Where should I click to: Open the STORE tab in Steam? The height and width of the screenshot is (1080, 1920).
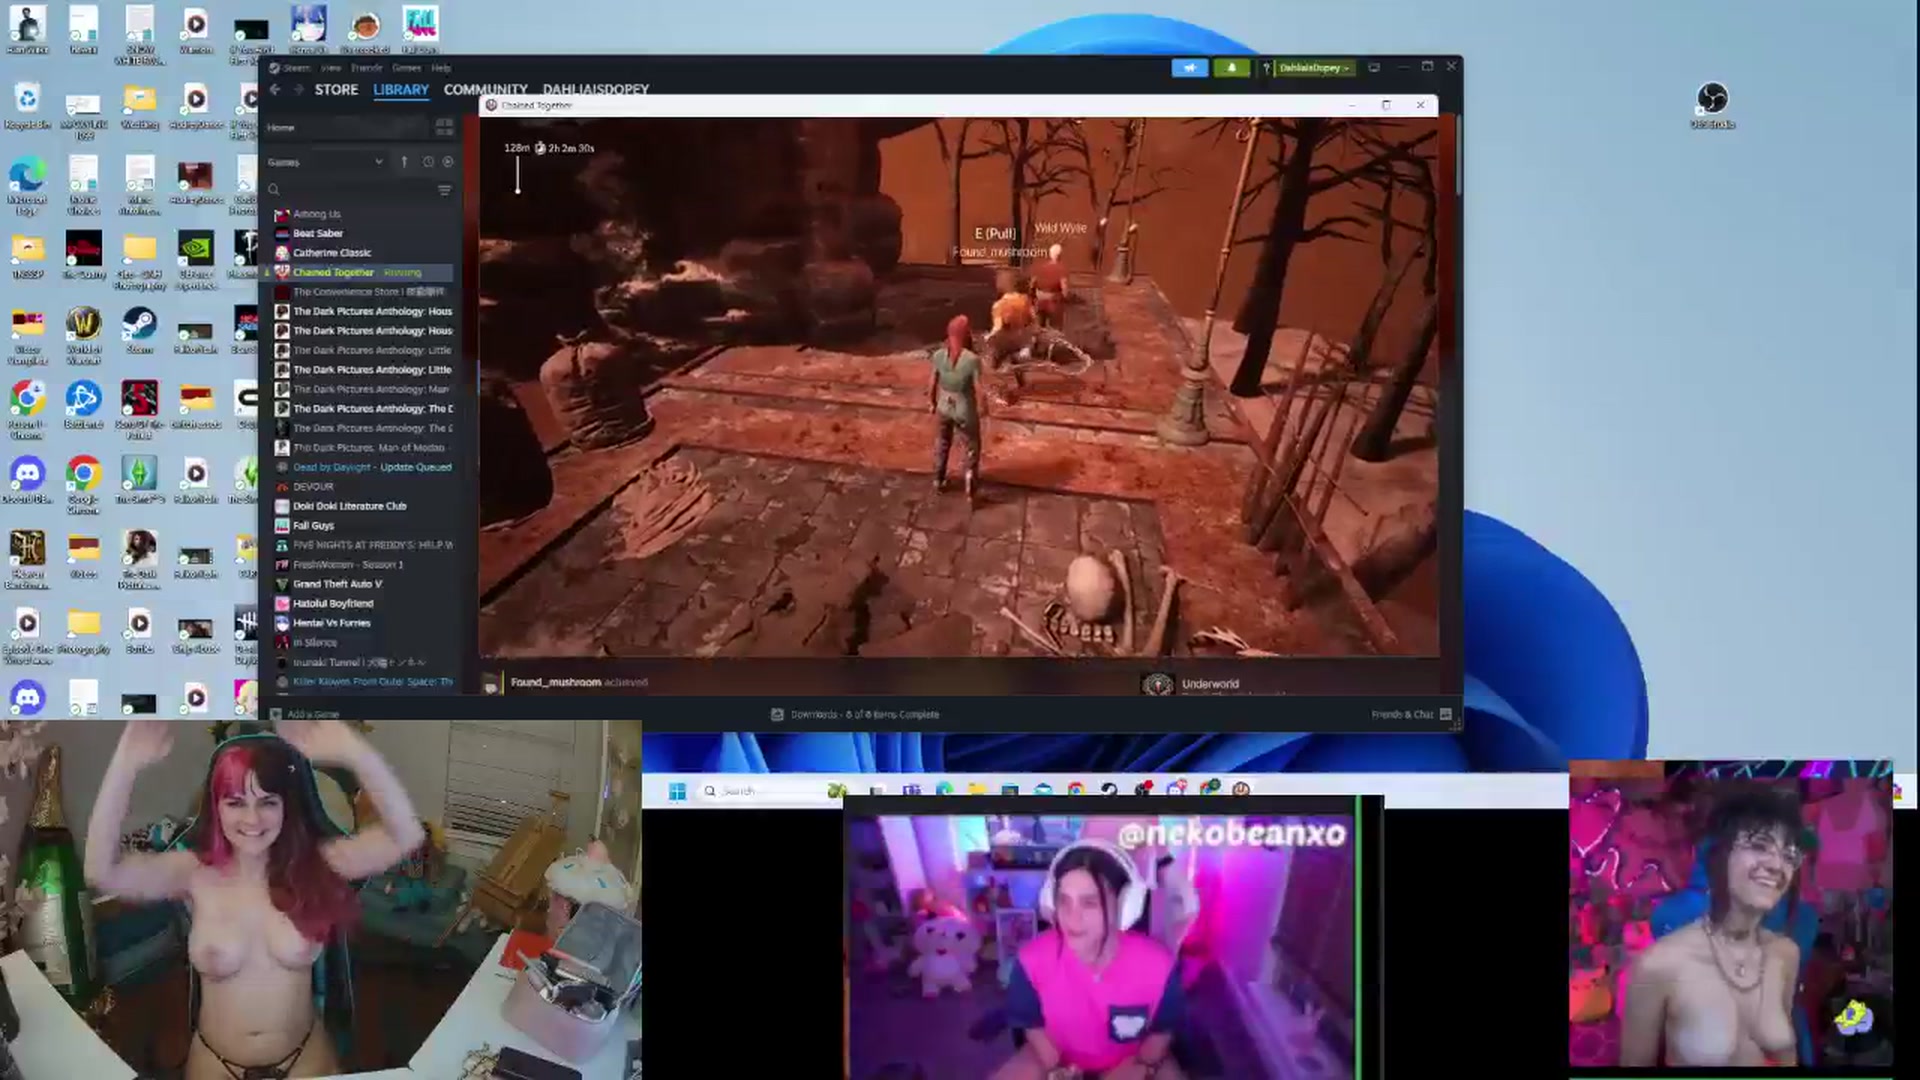click(336, 90)
